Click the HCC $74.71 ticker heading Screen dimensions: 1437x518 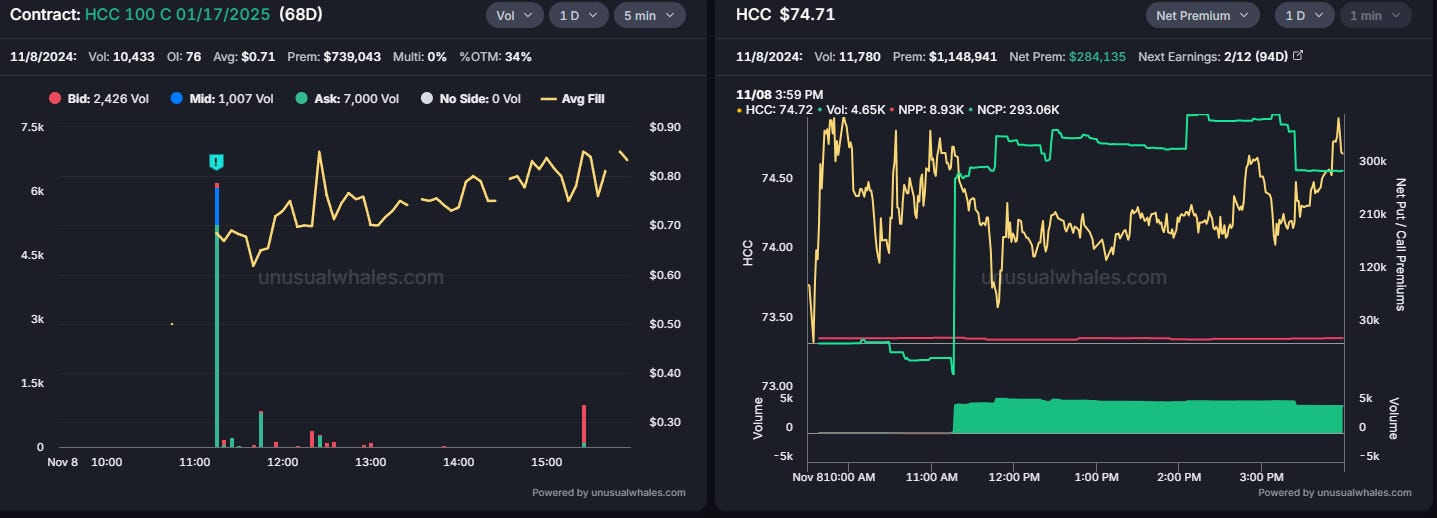pos(785,14)
